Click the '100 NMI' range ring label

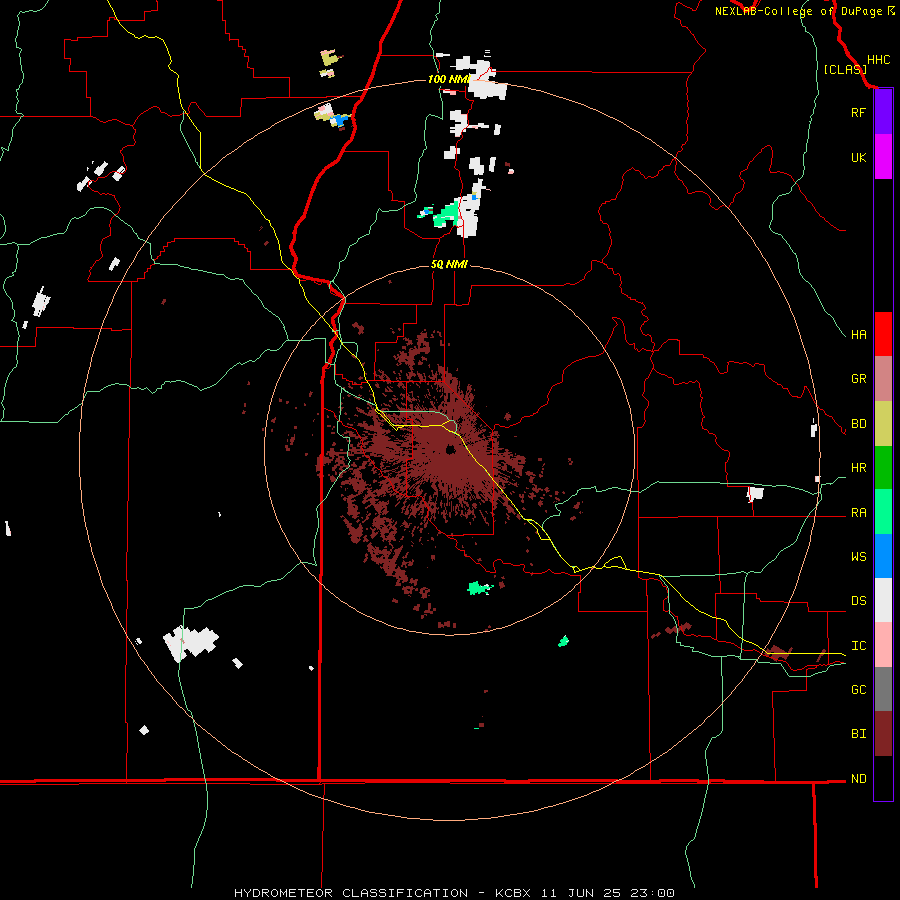(448, 79)
